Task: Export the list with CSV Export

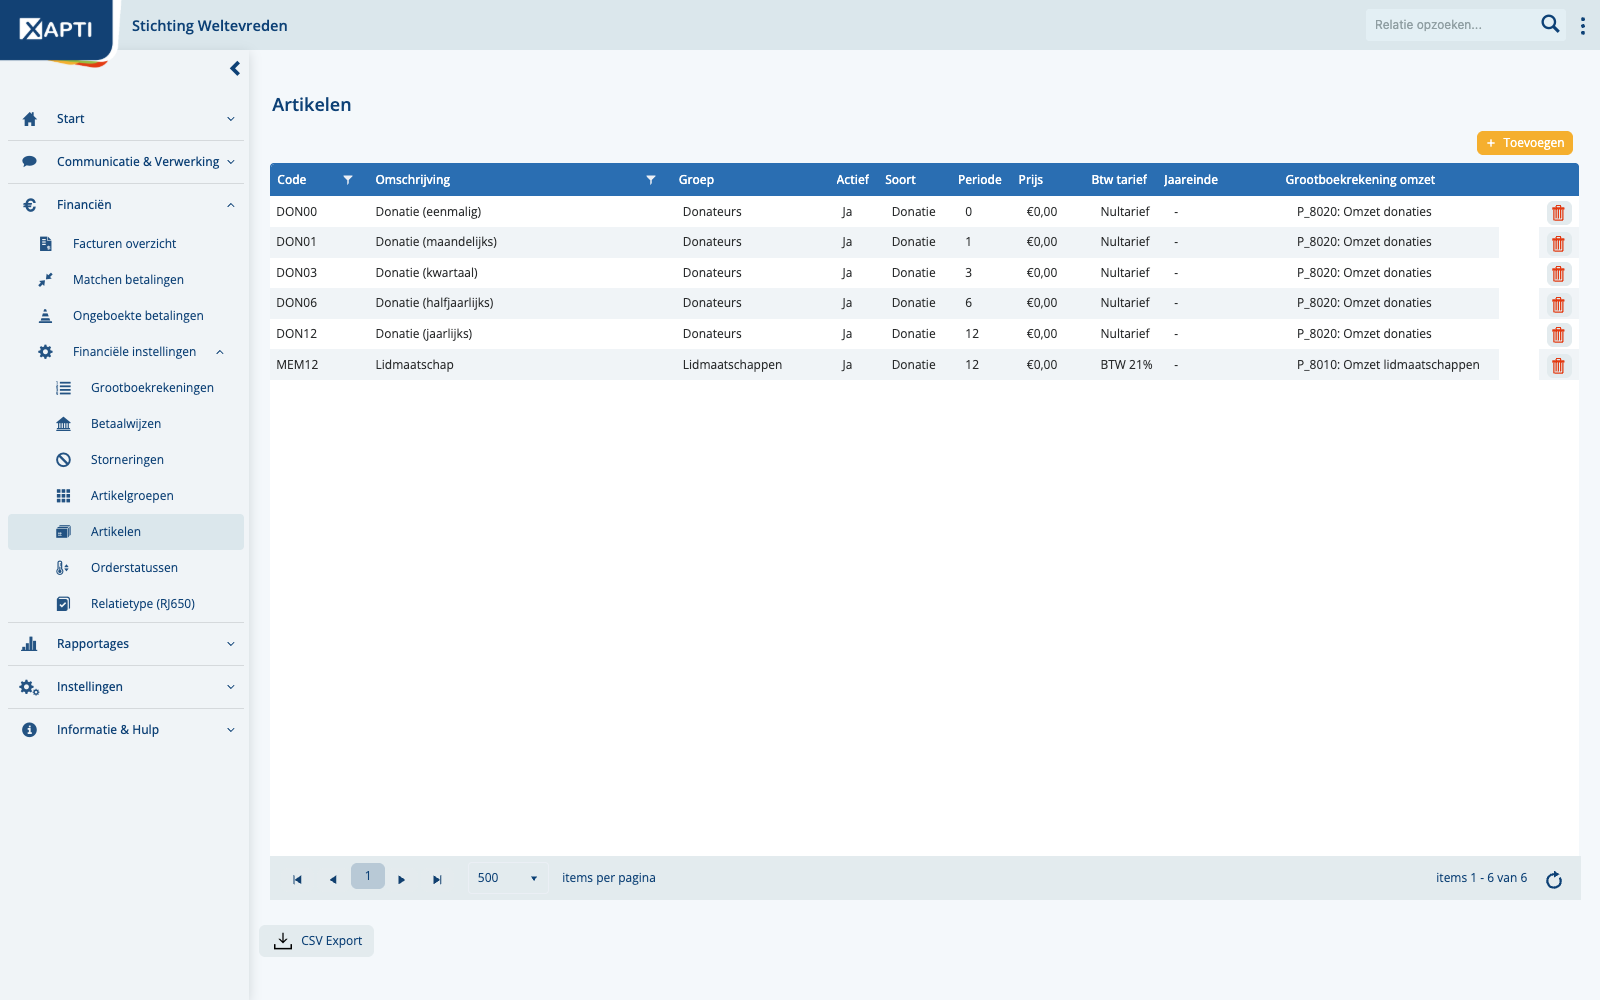Action: (x=317, y=941)
